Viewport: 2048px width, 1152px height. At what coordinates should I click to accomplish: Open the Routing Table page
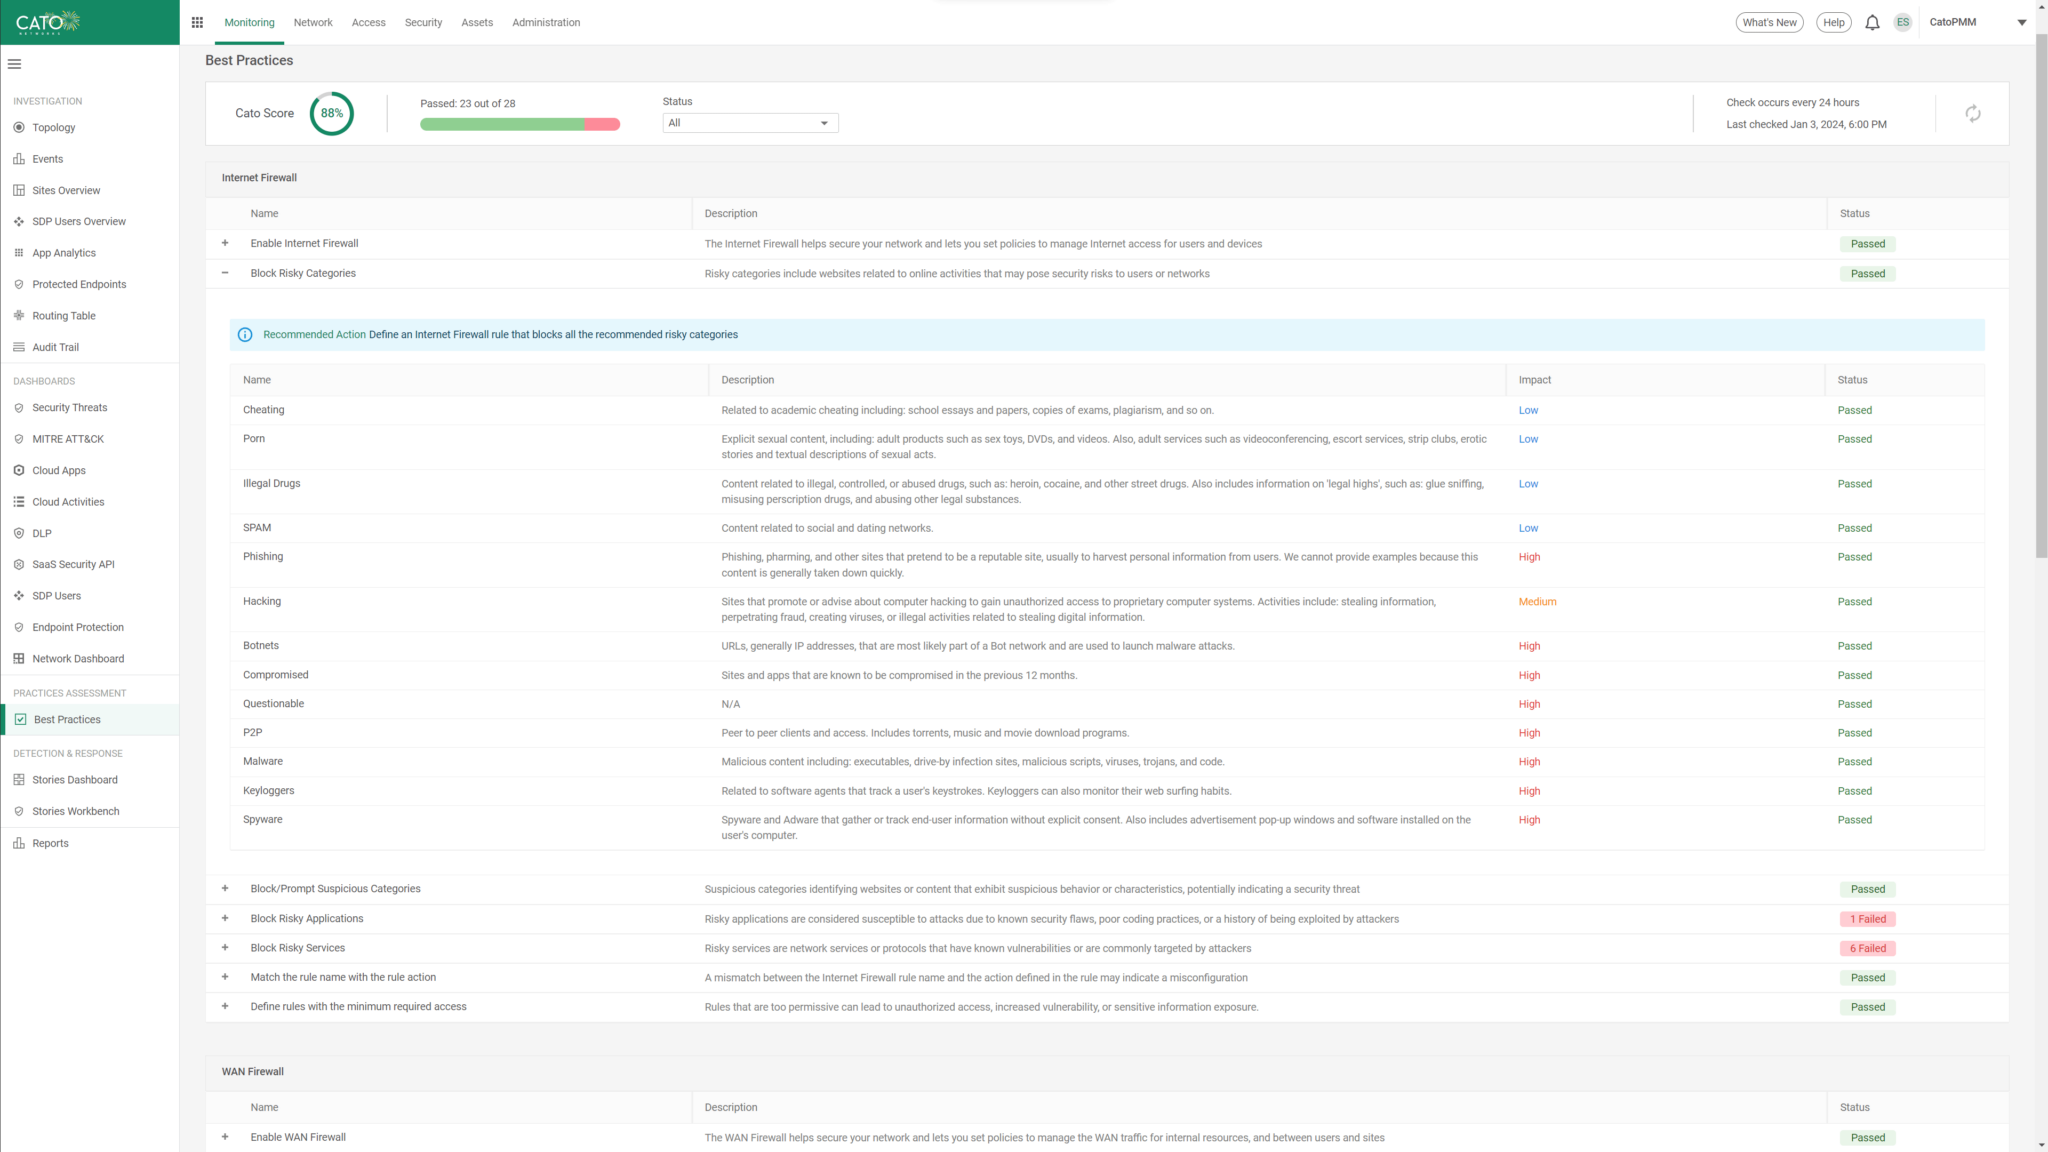(x=62, y=315)
